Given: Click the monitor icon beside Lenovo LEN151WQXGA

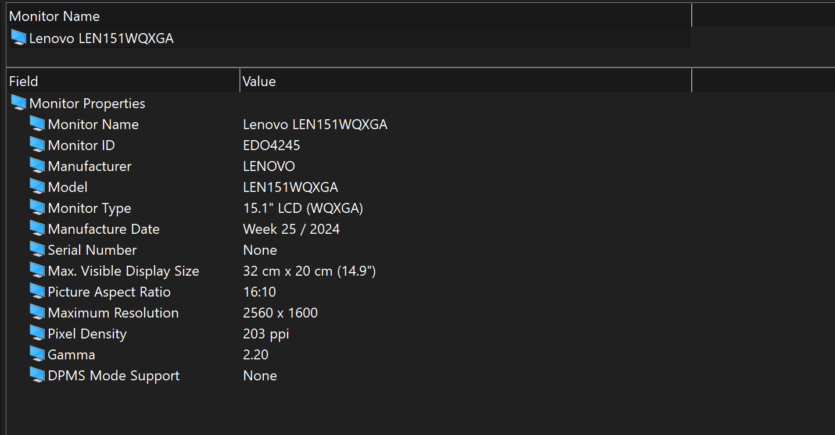Looking at the screenshot, I should pos(19,38).
